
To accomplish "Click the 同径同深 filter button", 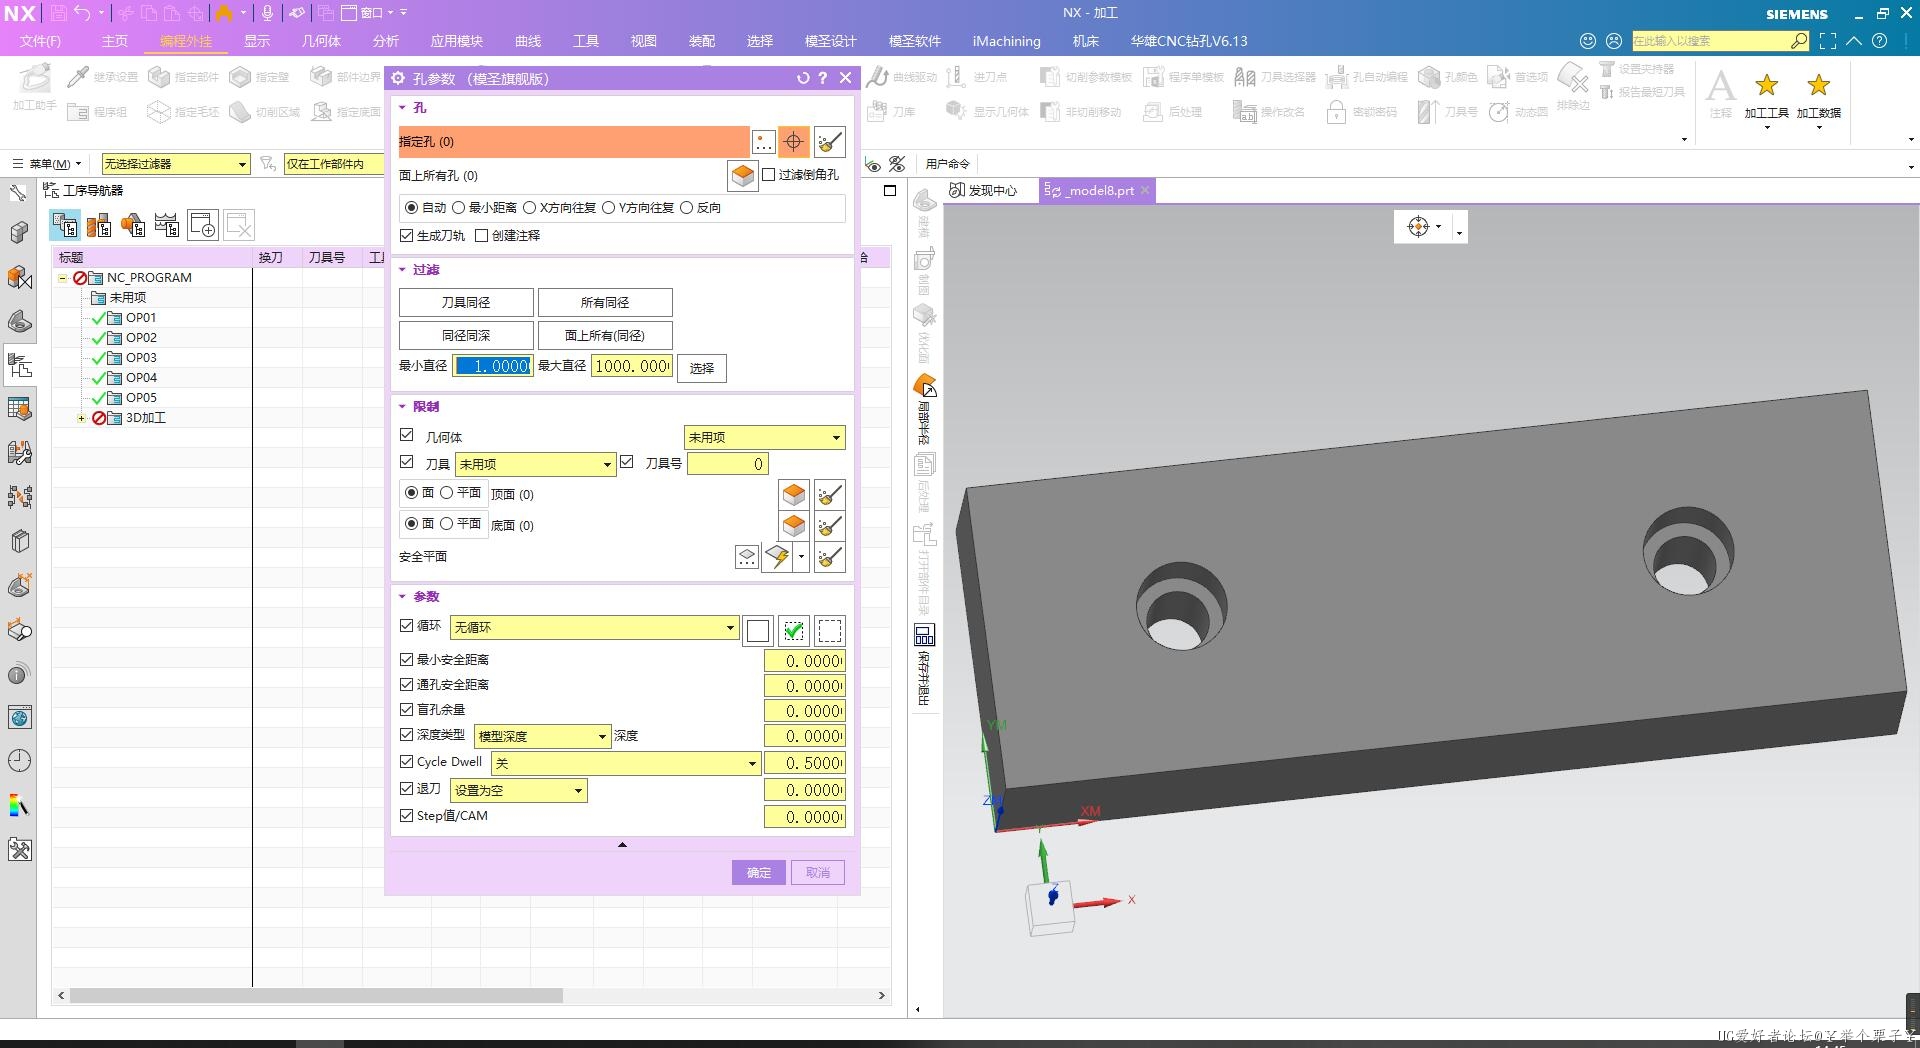I will coord(466,336).
